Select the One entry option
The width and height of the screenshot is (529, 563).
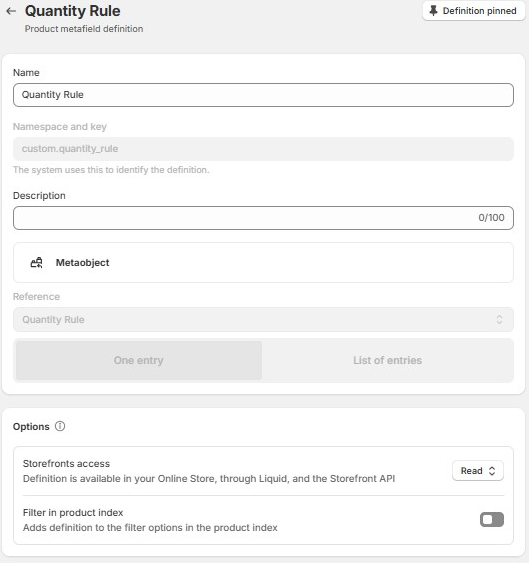[139, 360]
